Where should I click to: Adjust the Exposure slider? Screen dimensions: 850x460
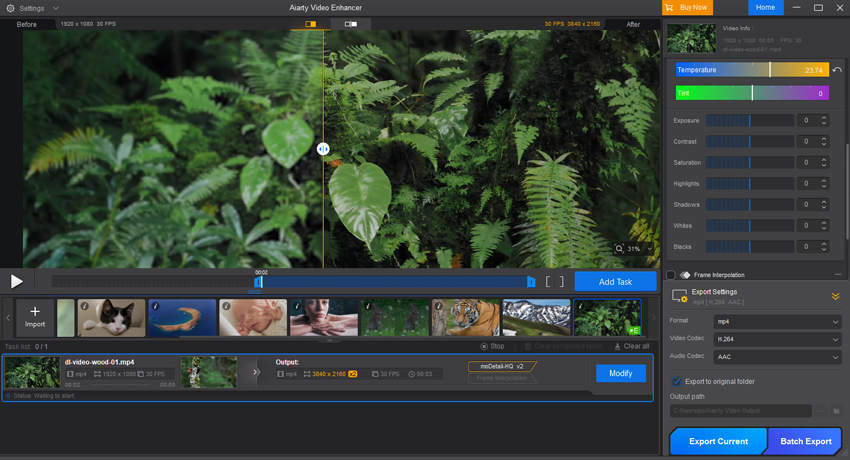(750, 121)
